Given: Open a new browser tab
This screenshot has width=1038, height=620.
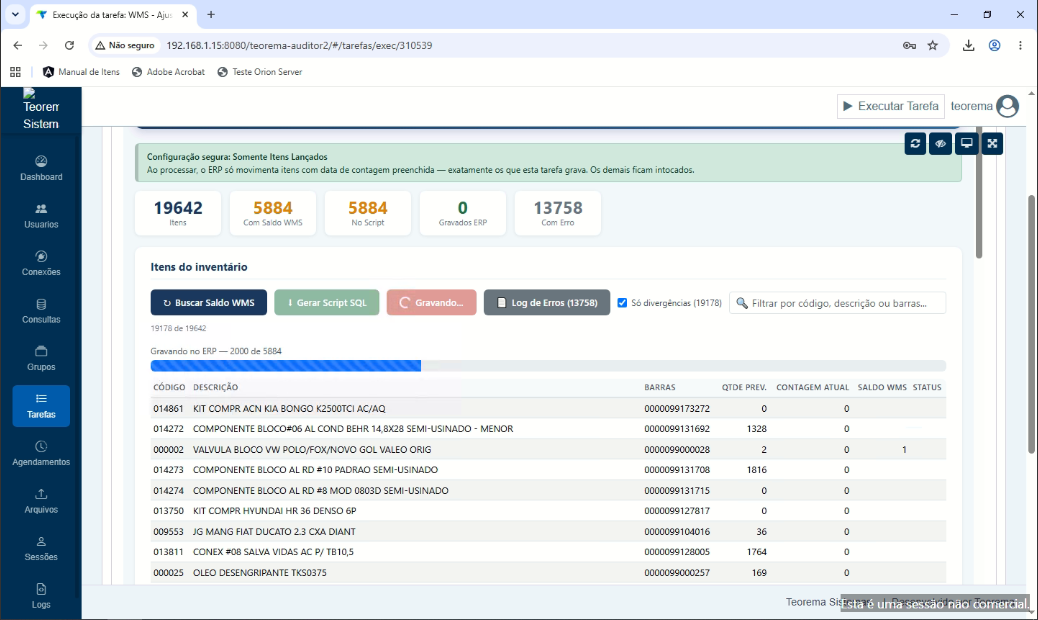Looking at the screenshot, I should (x=211, y=15).
